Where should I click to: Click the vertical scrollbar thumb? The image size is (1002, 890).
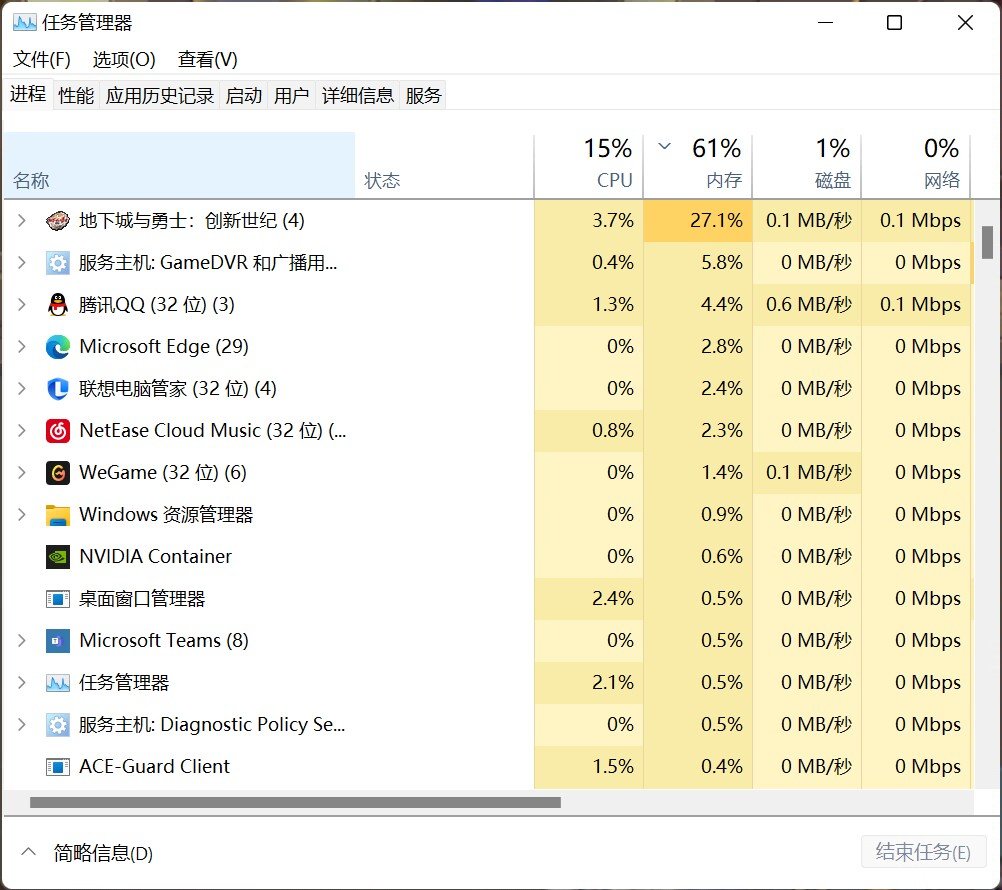987,242
